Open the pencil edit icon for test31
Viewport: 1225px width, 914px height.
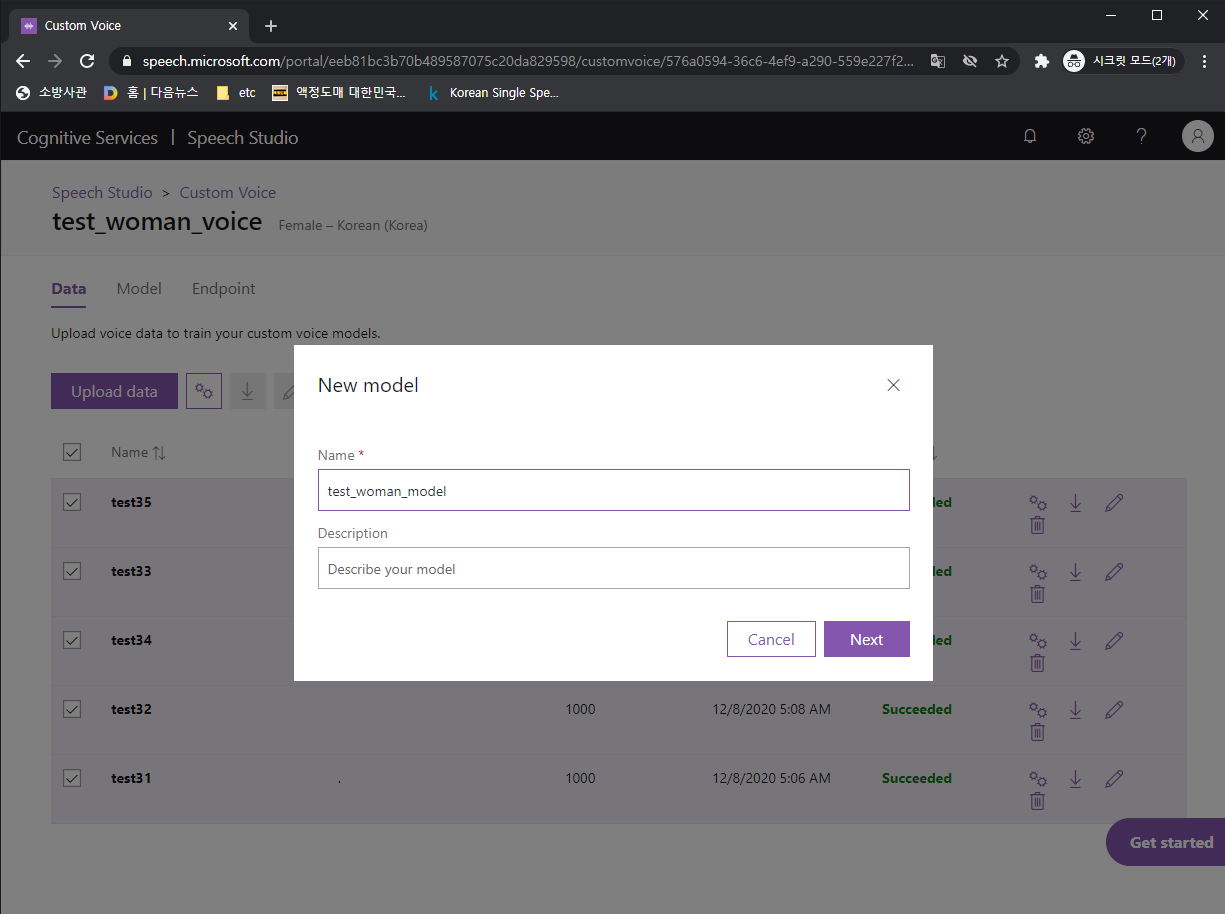coord(1114,778)
